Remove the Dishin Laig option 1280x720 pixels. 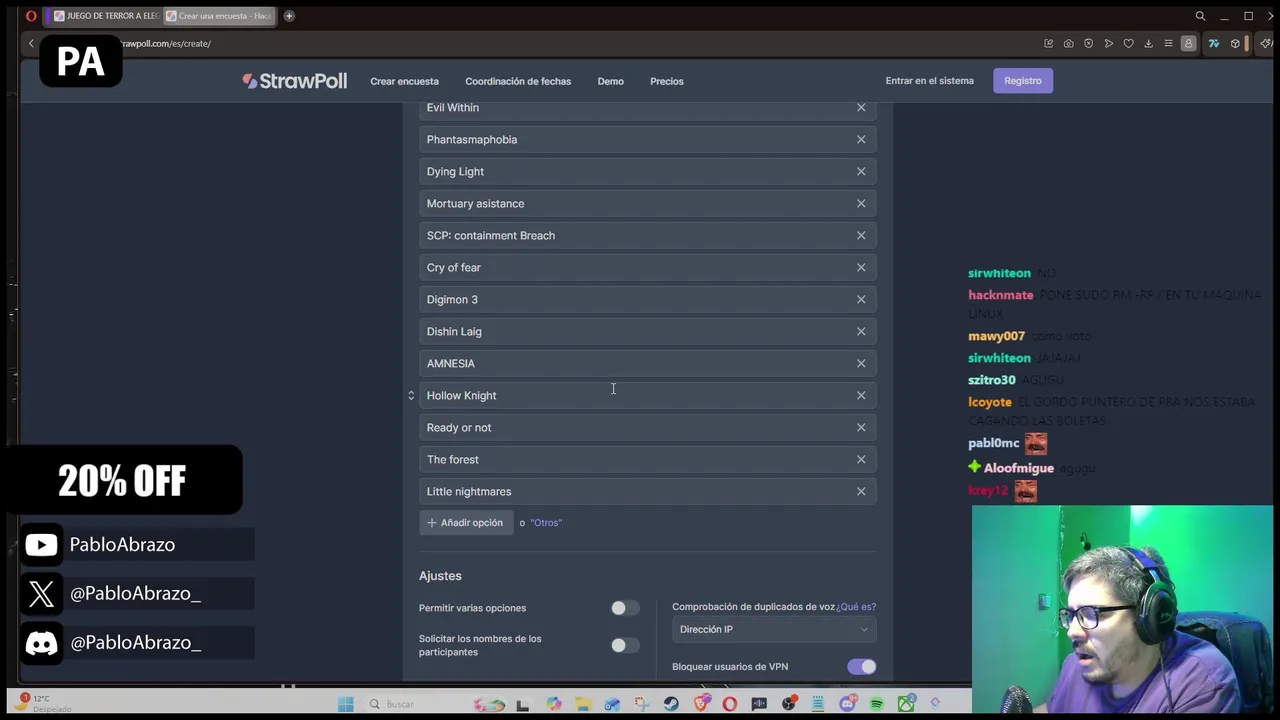[861, 331]
